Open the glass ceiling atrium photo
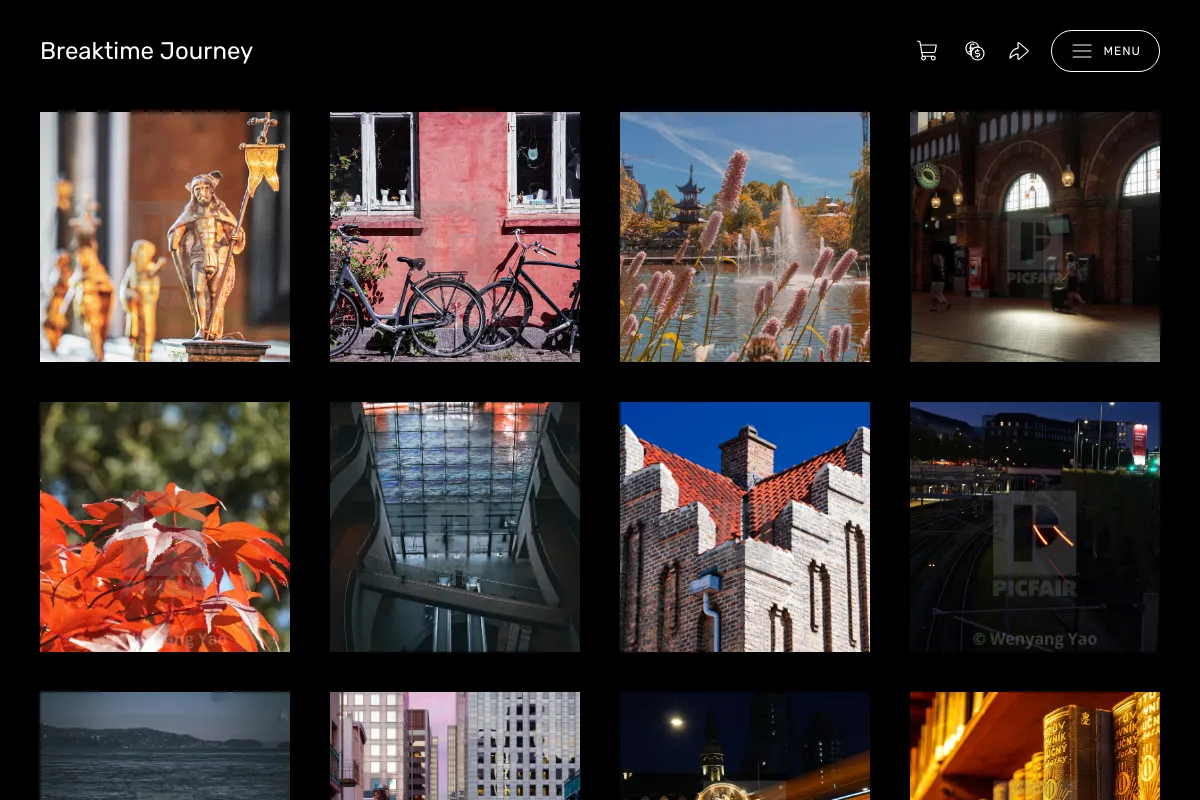1200x800 pixels. 455,527
